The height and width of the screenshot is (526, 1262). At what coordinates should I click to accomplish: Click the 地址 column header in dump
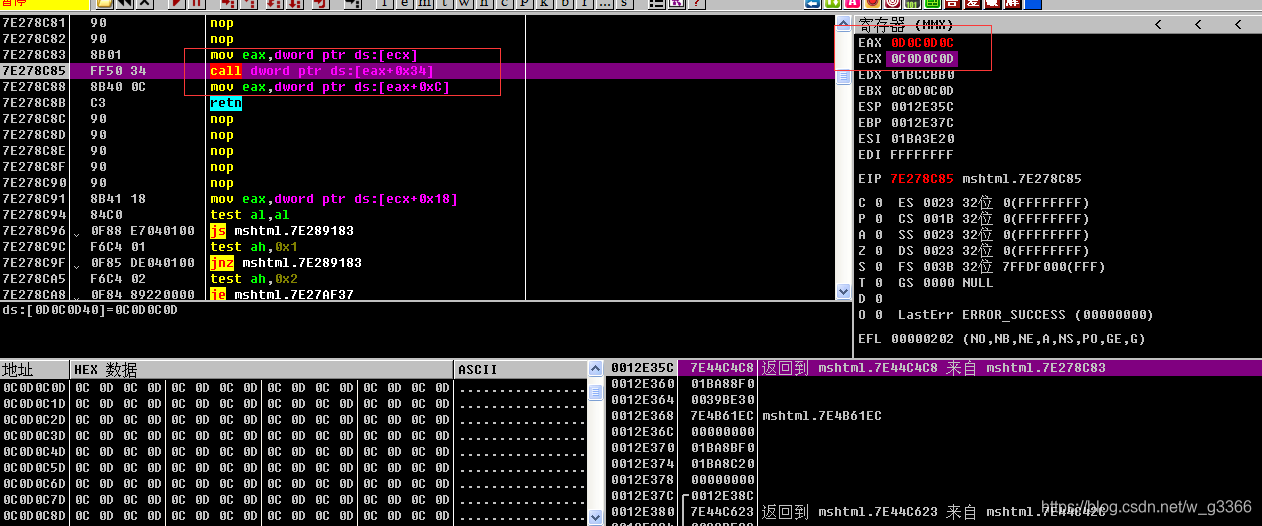pos(35,369)
